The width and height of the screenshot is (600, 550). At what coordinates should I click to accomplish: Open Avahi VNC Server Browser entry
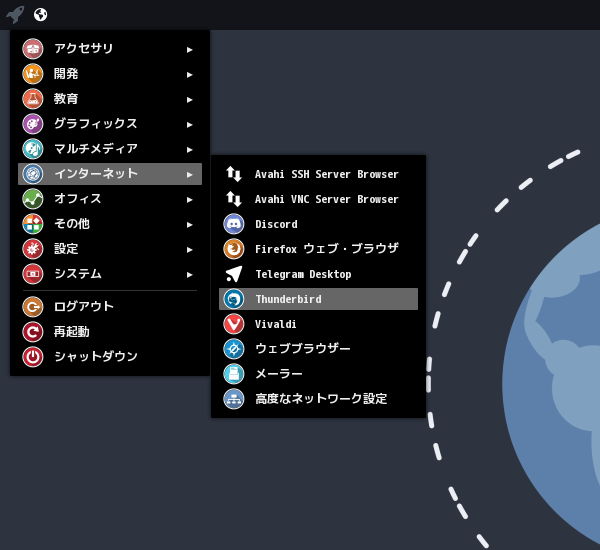pyautogui.click(x=318, y=199)
